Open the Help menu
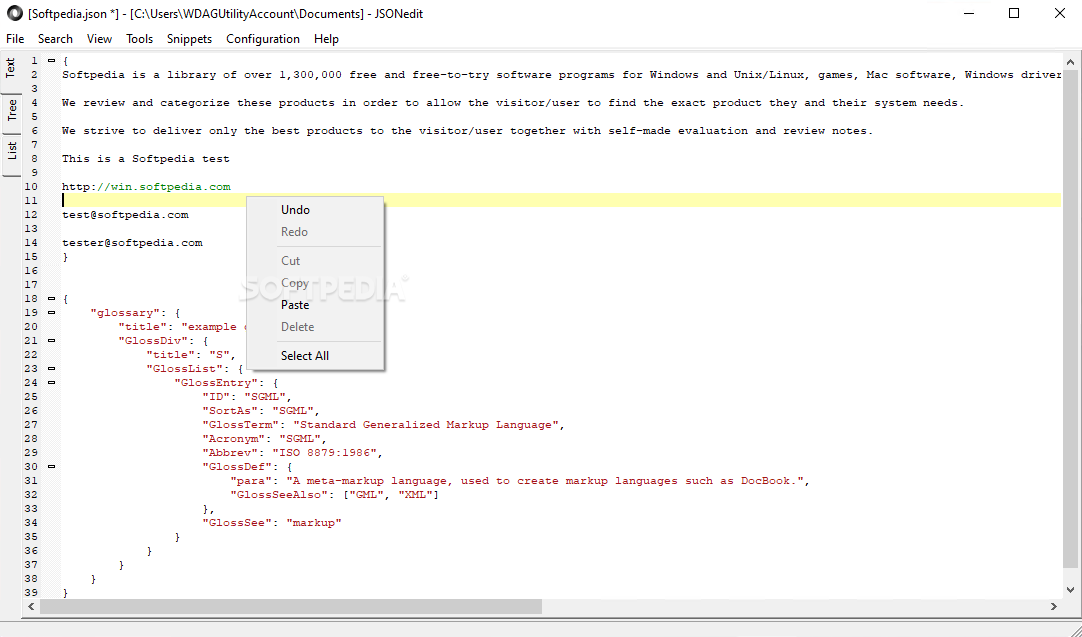1082x637 pixels. (326, 39)
